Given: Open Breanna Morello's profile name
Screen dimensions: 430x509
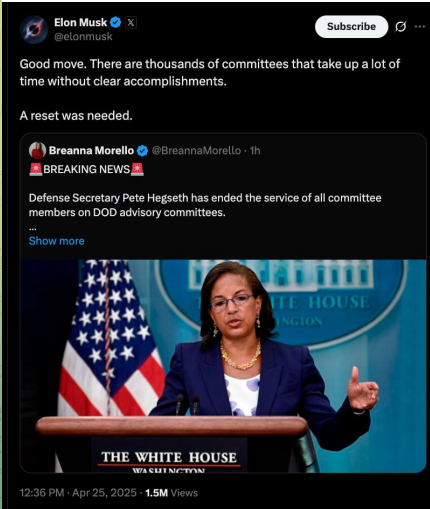Looking at the screenshot, I should tap(91, 151).
